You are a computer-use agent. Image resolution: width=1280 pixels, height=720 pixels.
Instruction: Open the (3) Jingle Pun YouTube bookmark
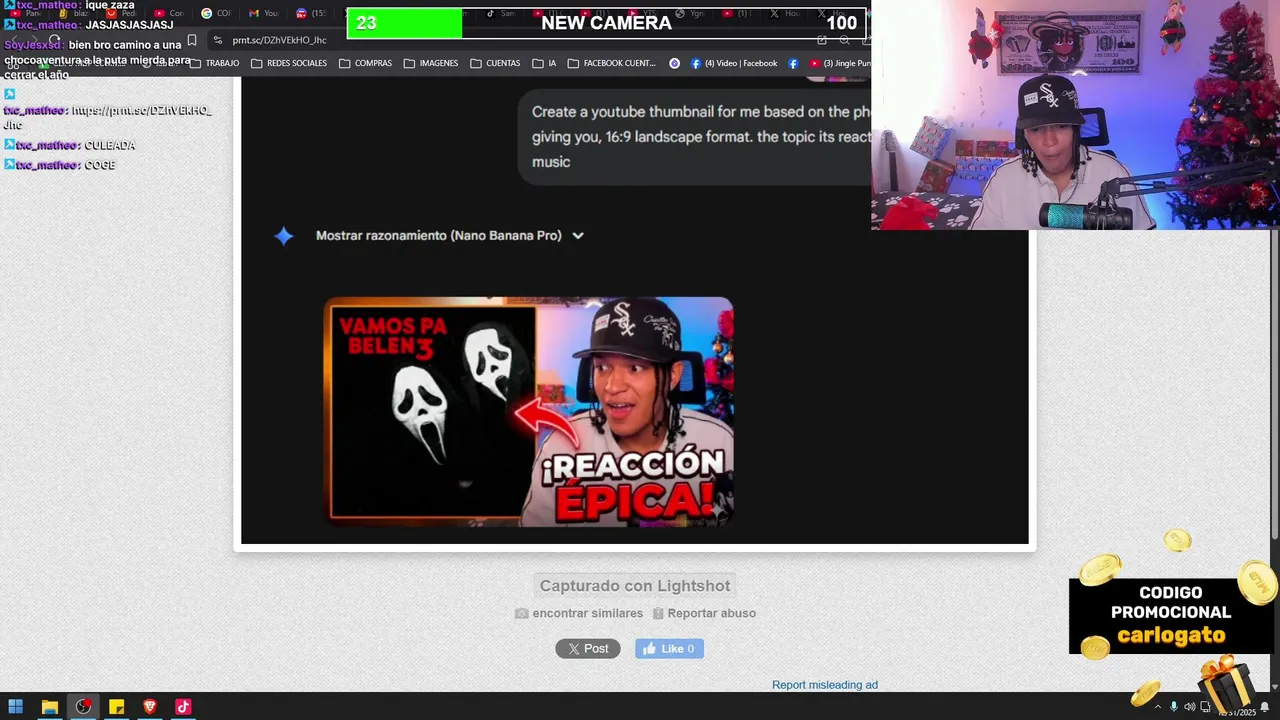coord(840,63)
